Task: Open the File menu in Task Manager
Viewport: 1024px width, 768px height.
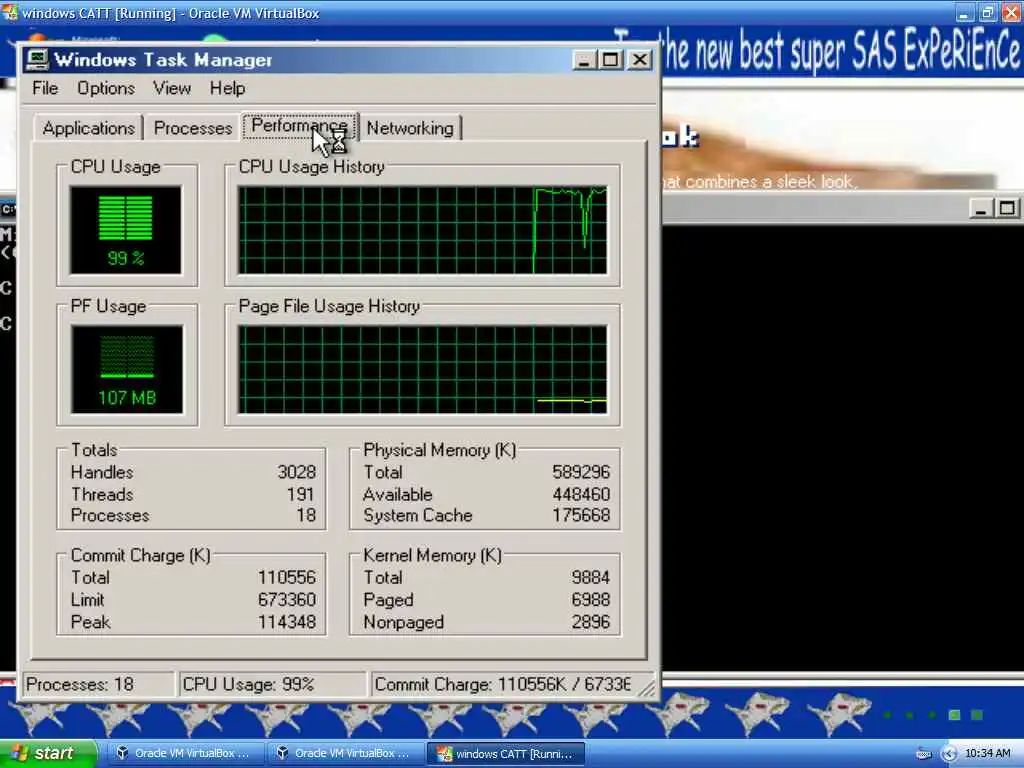Action: click(45, 88)
